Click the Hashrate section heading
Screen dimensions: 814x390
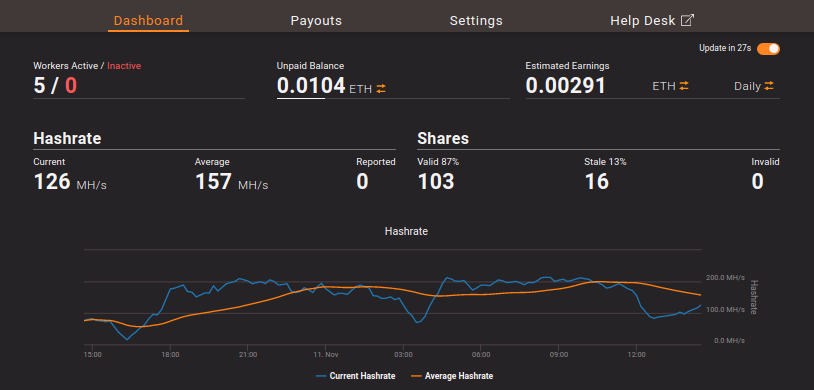(67, 139)
